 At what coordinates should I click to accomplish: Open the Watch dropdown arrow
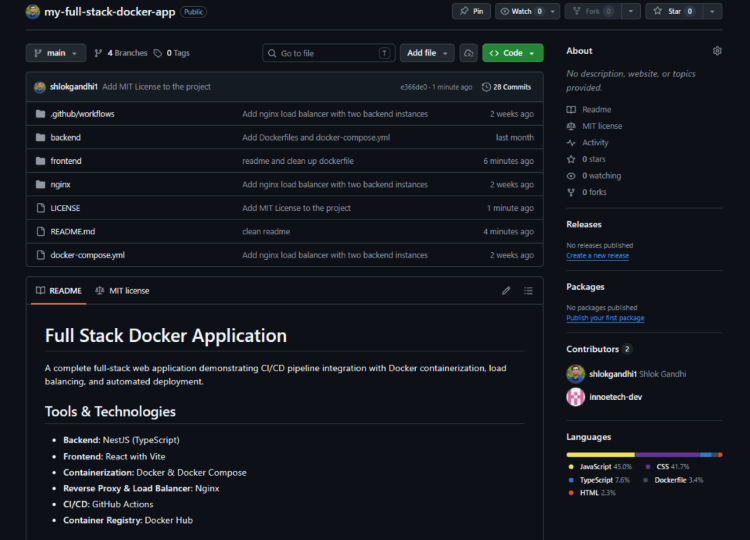[553, 11]
